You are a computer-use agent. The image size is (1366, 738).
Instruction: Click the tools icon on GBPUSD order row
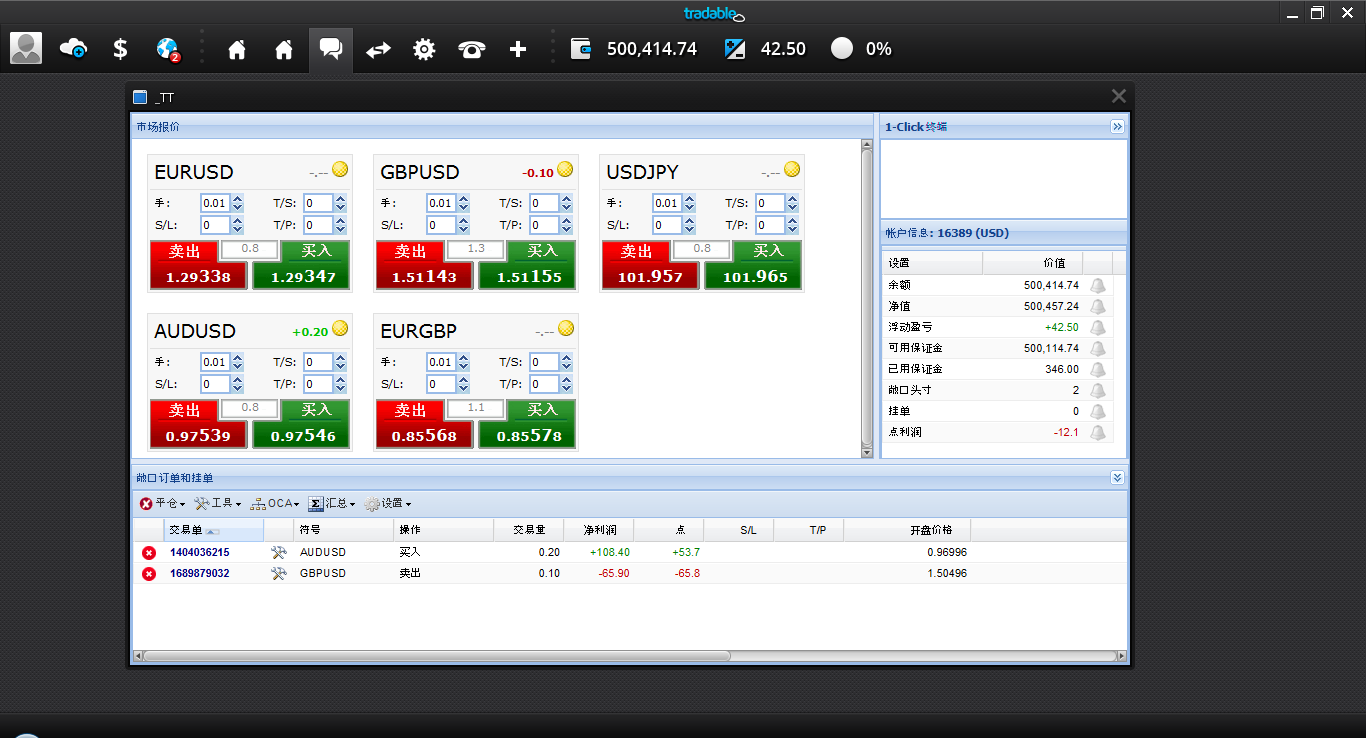coord(279,573)
